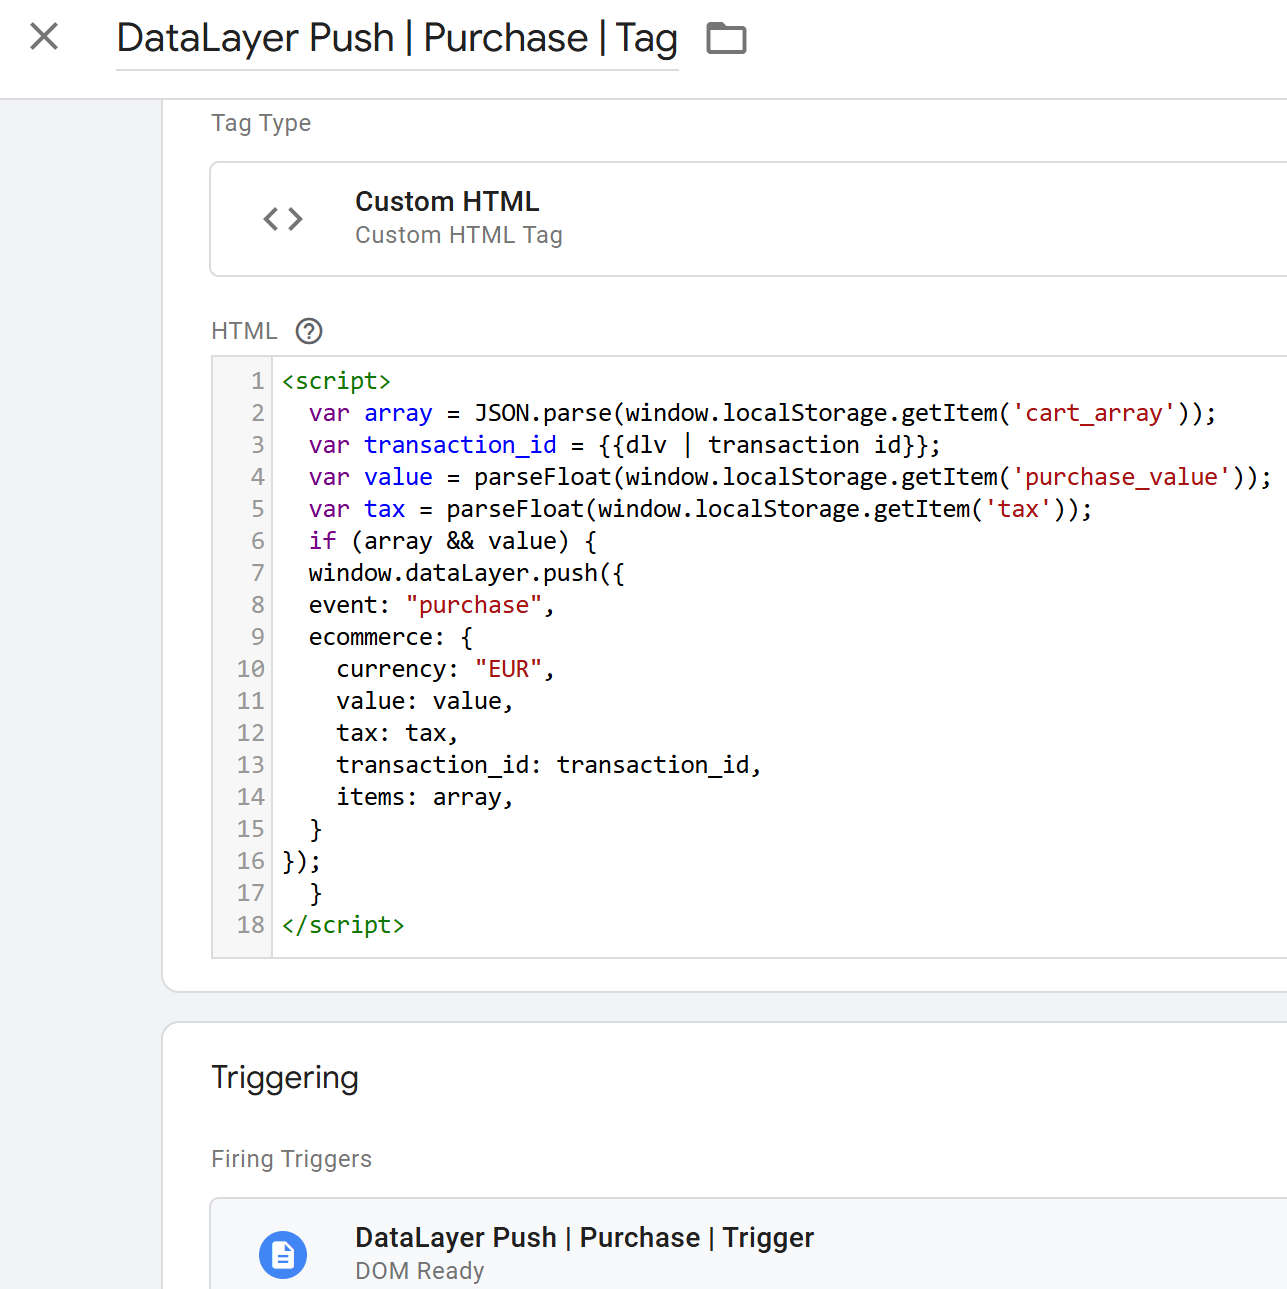Click line number 13 in the editor gutter
This screenshot has width=1287, height=1289.
251,765
